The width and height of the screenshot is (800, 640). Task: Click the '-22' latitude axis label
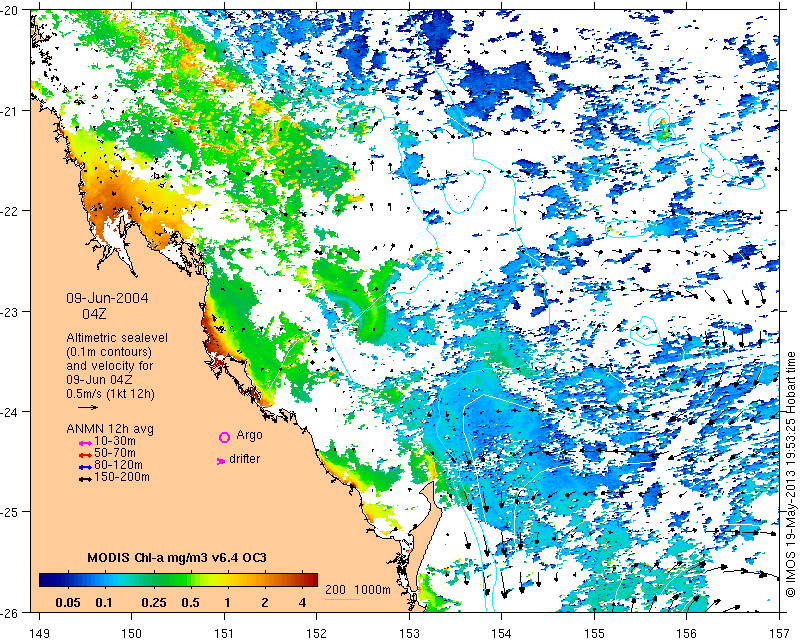point(9,211)
